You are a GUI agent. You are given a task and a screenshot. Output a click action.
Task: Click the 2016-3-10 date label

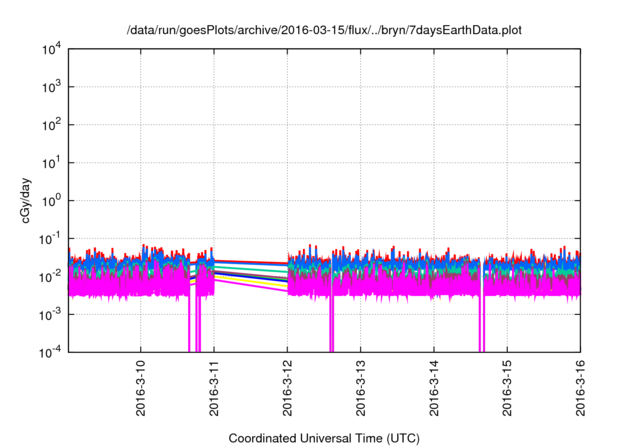pos(140,388)
